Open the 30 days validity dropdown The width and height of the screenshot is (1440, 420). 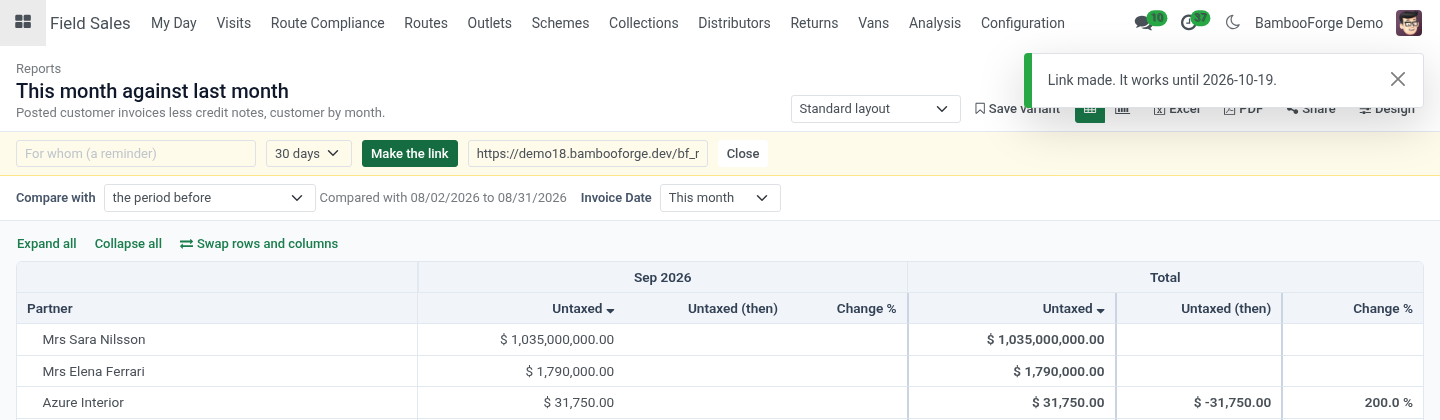[x=308, y=153]
